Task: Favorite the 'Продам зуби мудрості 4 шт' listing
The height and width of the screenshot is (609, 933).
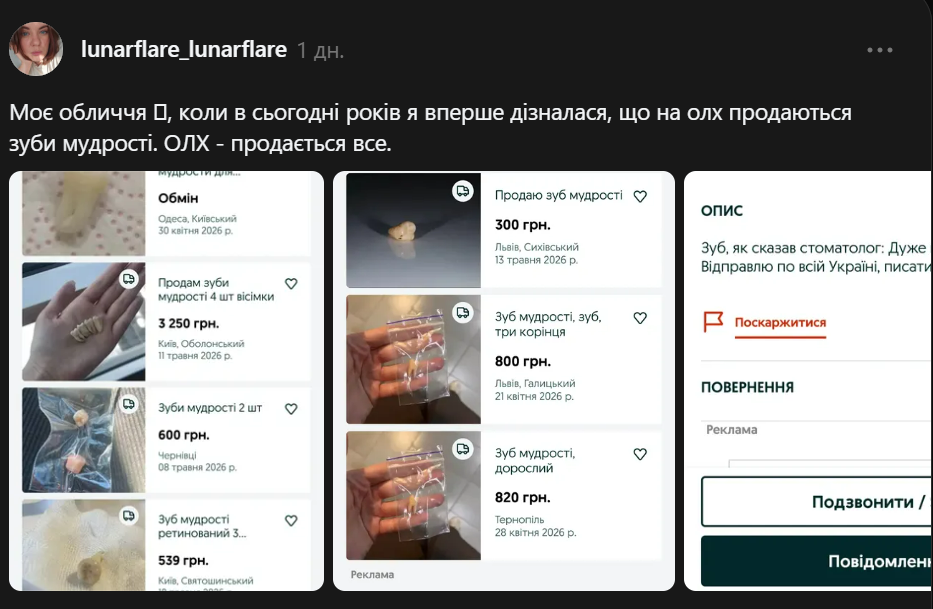Action: [x=291, y=284]
